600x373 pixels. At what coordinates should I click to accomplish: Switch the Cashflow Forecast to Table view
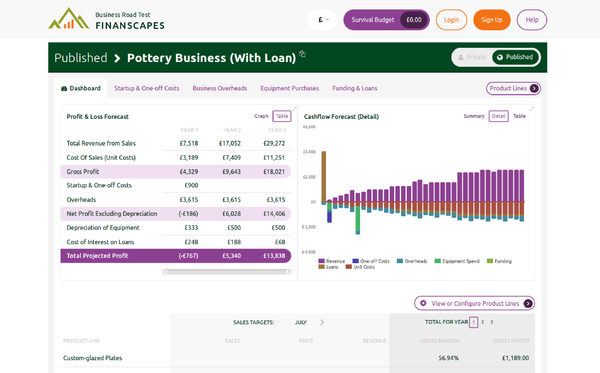pyautogui.click(x=519, y=116)
